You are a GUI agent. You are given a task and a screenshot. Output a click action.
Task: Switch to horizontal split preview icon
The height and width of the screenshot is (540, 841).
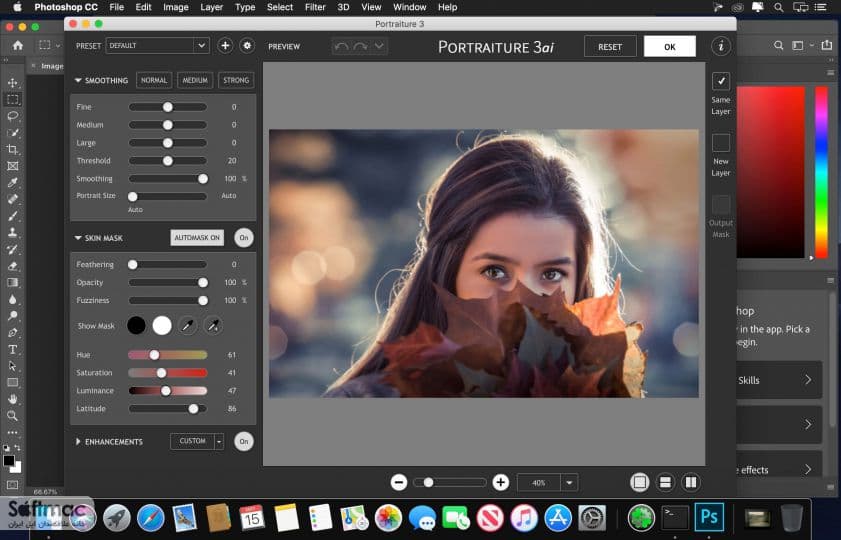[x=665, y=483]
